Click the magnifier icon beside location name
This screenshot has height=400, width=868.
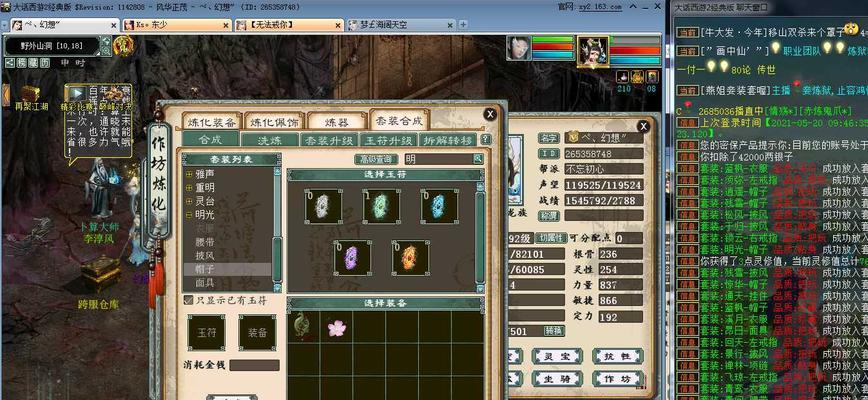point(105,51)
